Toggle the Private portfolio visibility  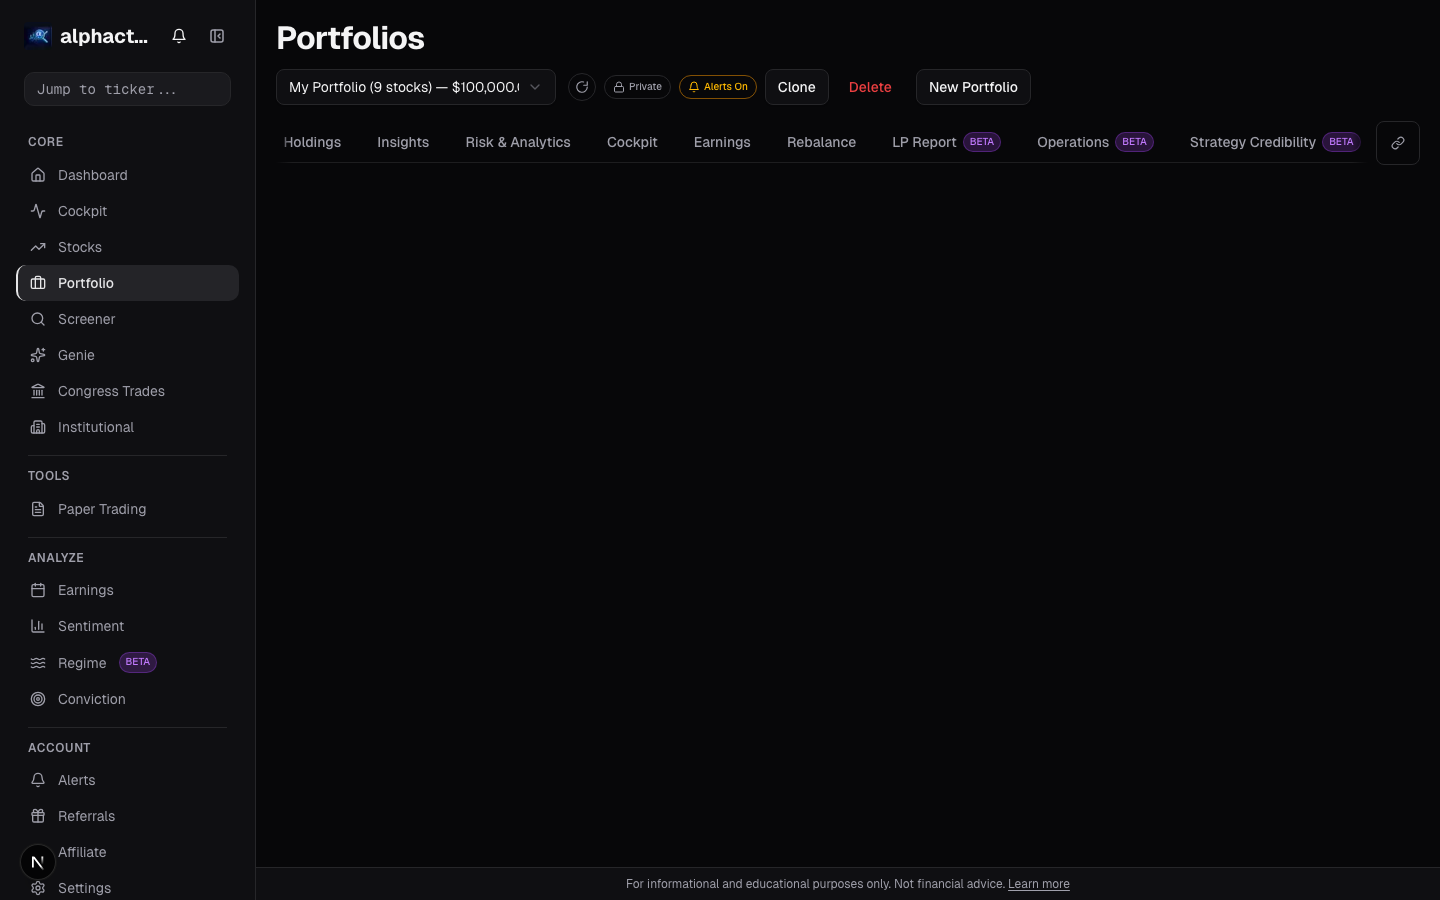[637, 87]
